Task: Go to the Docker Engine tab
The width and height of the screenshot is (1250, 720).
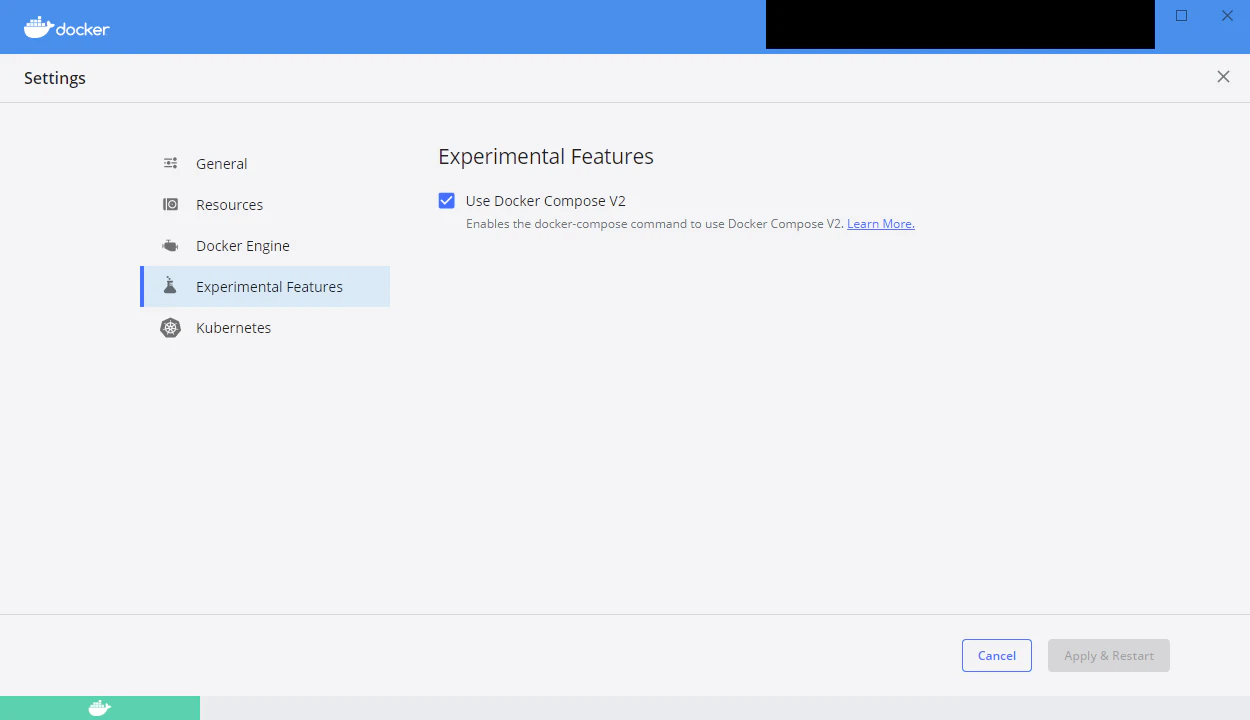Action: tap(265, 245)
